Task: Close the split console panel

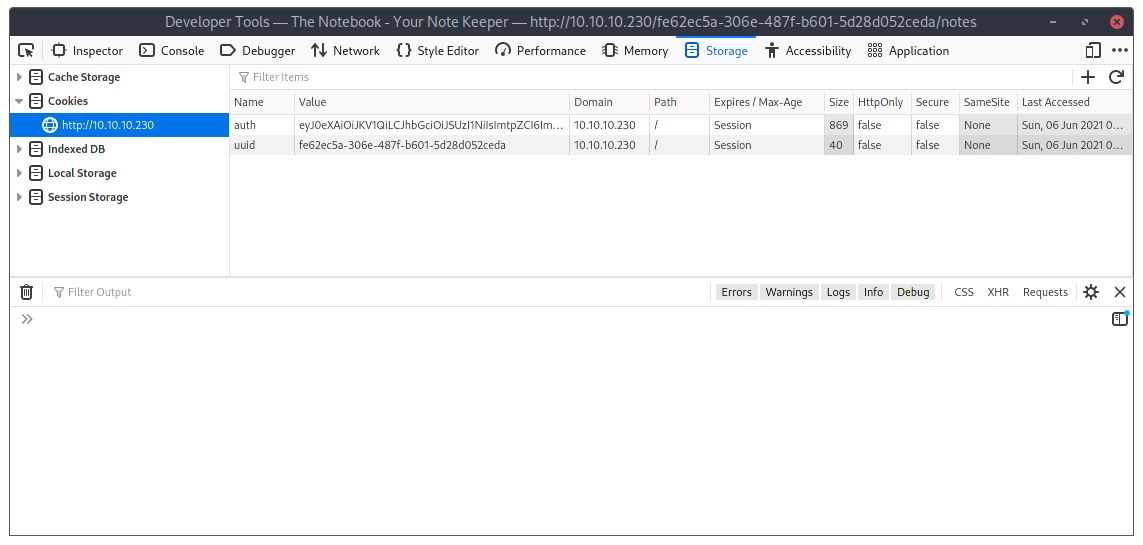Action: 1120,292
